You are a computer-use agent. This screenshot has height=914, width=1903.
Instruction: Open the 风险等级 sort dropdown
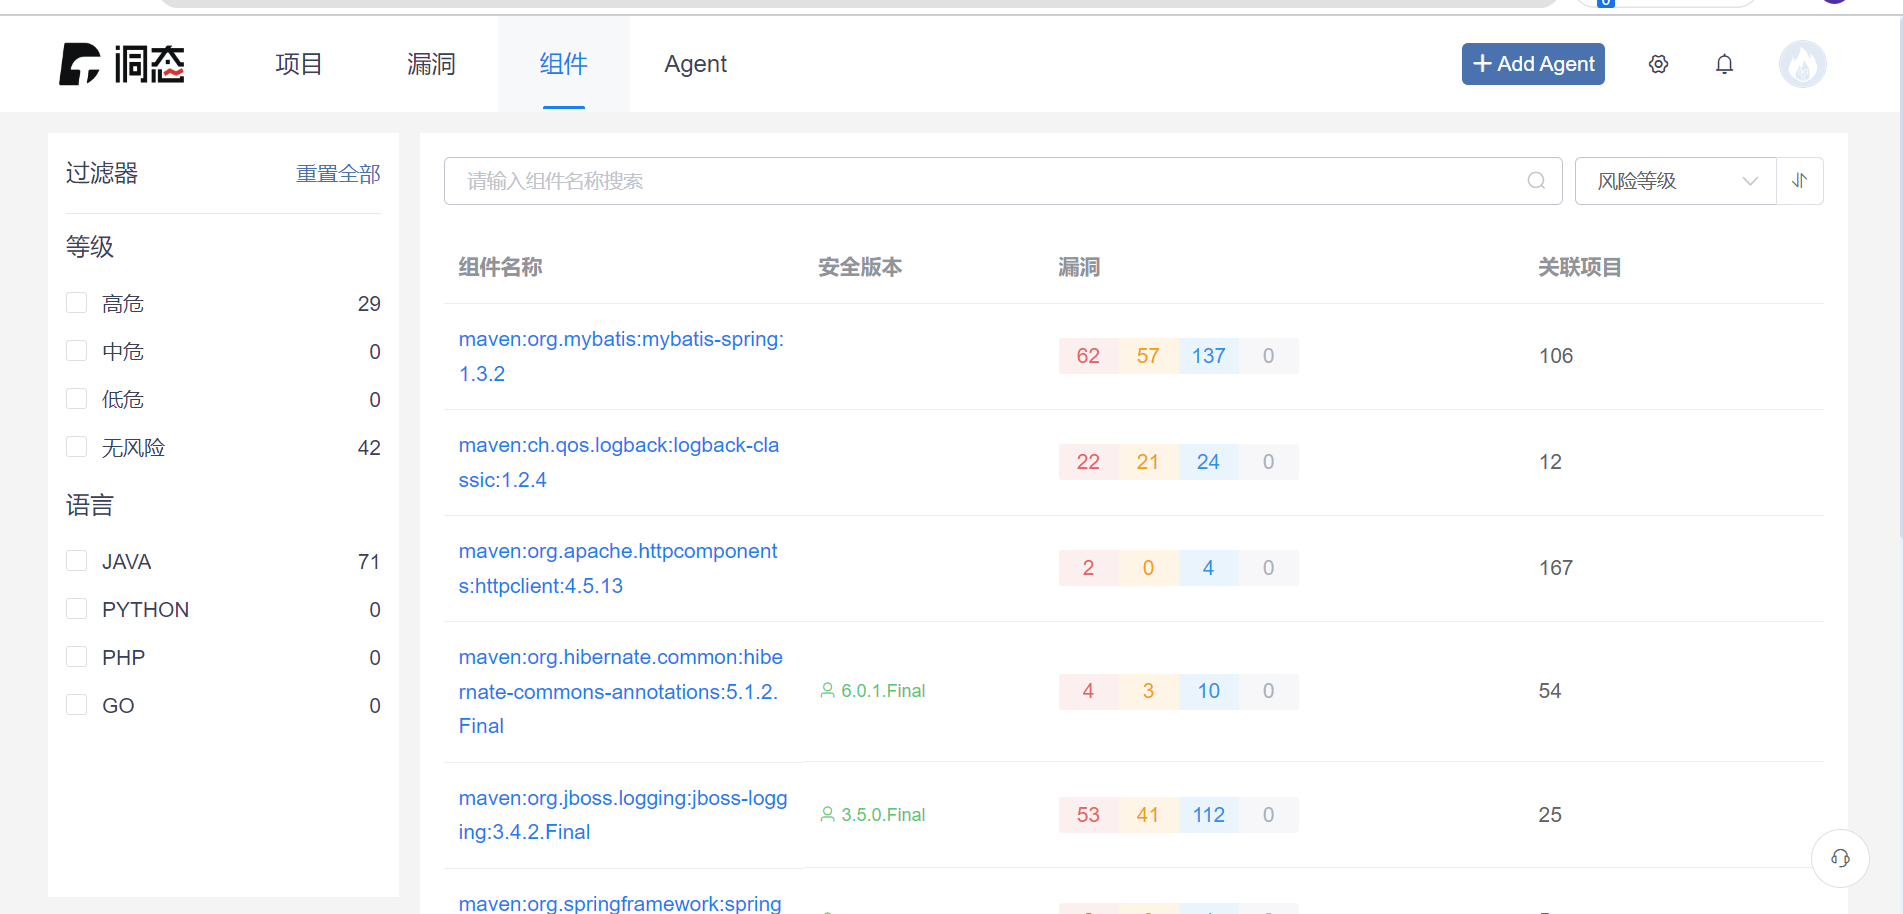[x=1676, y=181]
